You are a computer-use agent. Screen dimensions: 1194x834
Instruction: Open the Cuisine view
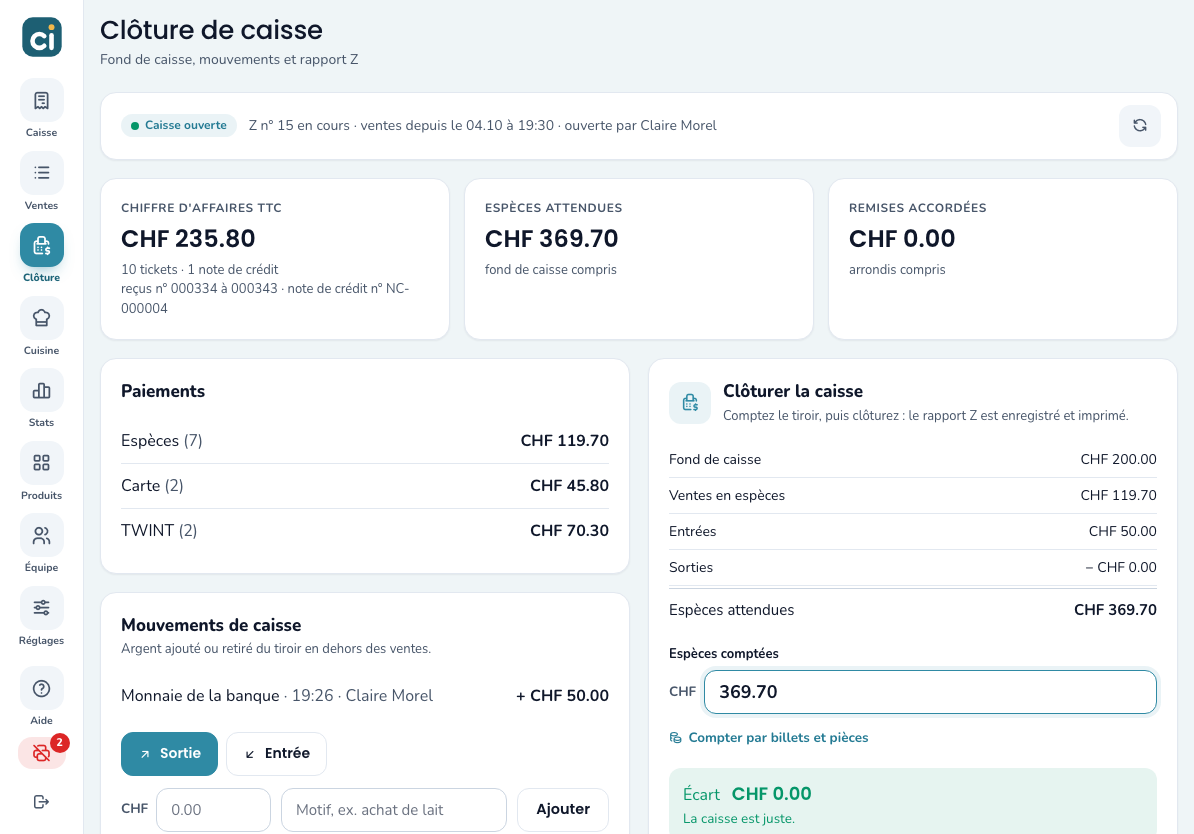pos(42,327)
